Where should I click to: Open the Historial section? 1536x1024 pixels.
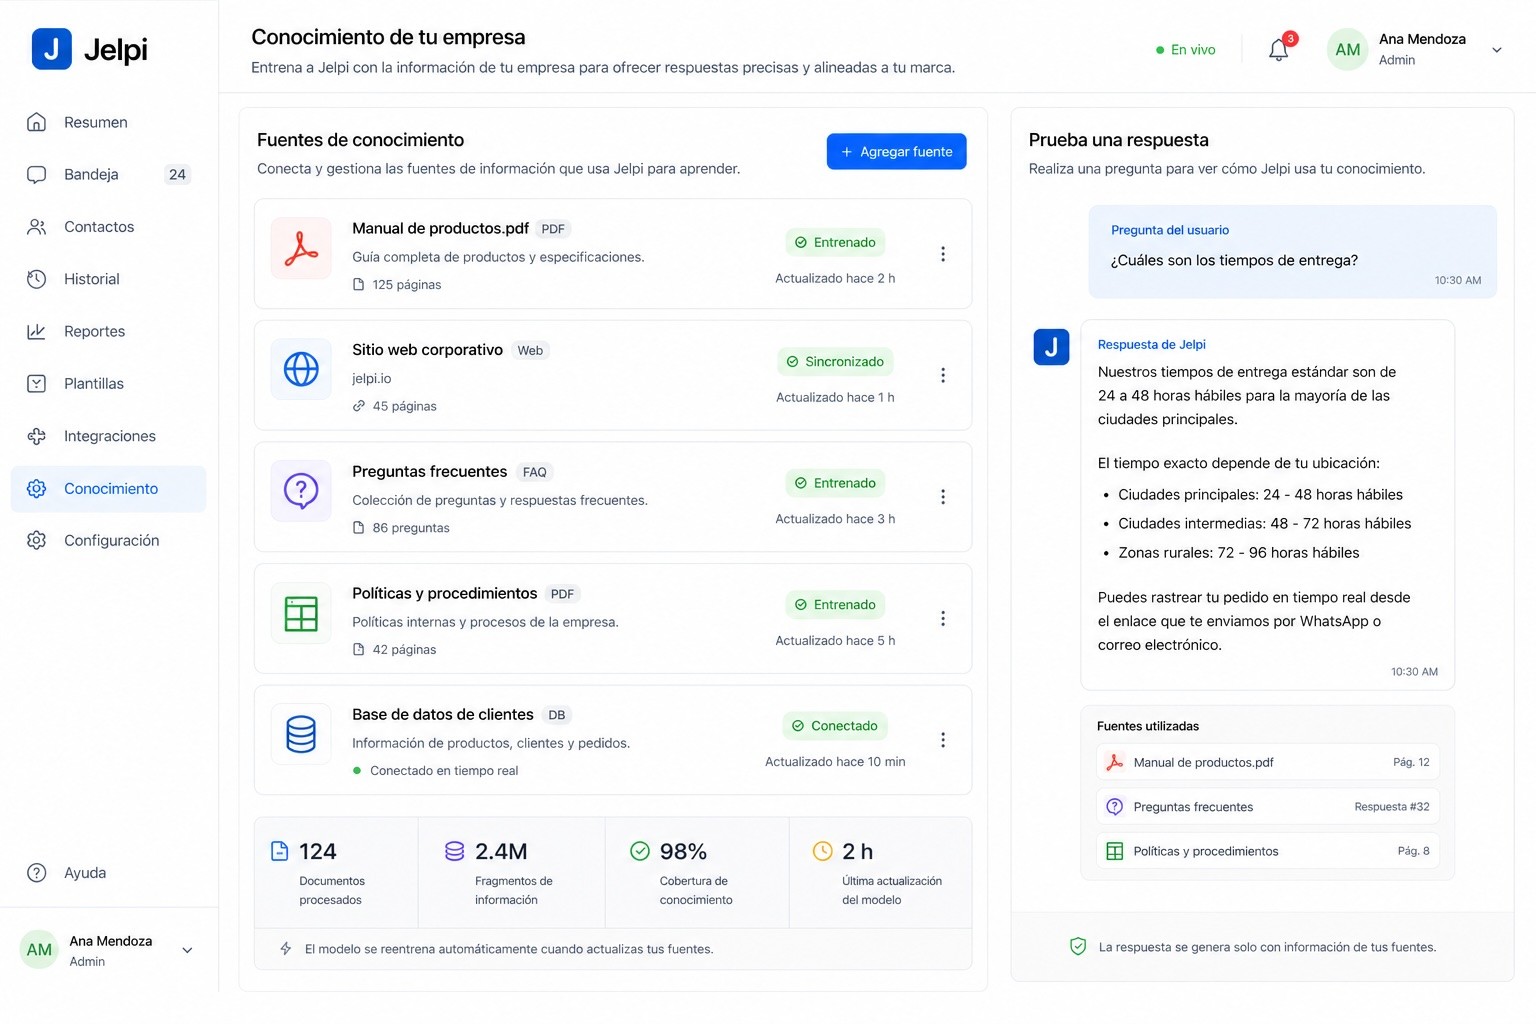pos(108,279)
